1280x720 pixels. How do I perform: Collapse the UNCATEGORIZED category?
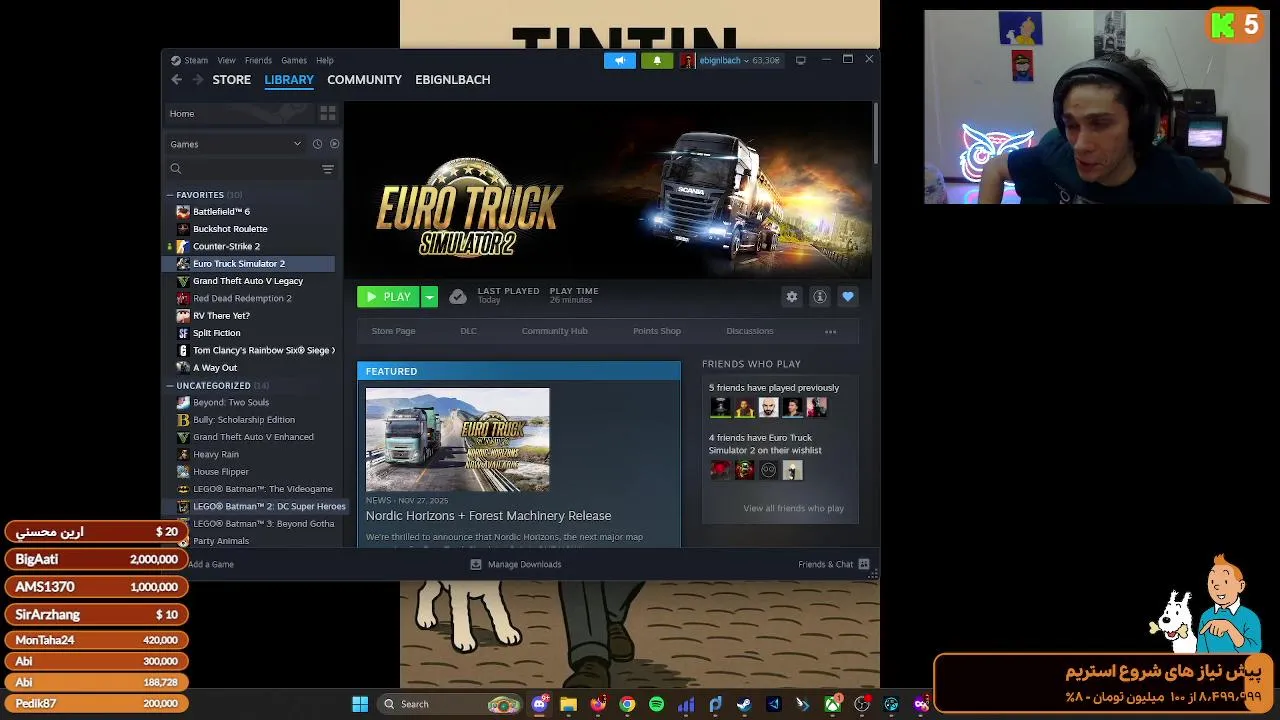(170, 385)
